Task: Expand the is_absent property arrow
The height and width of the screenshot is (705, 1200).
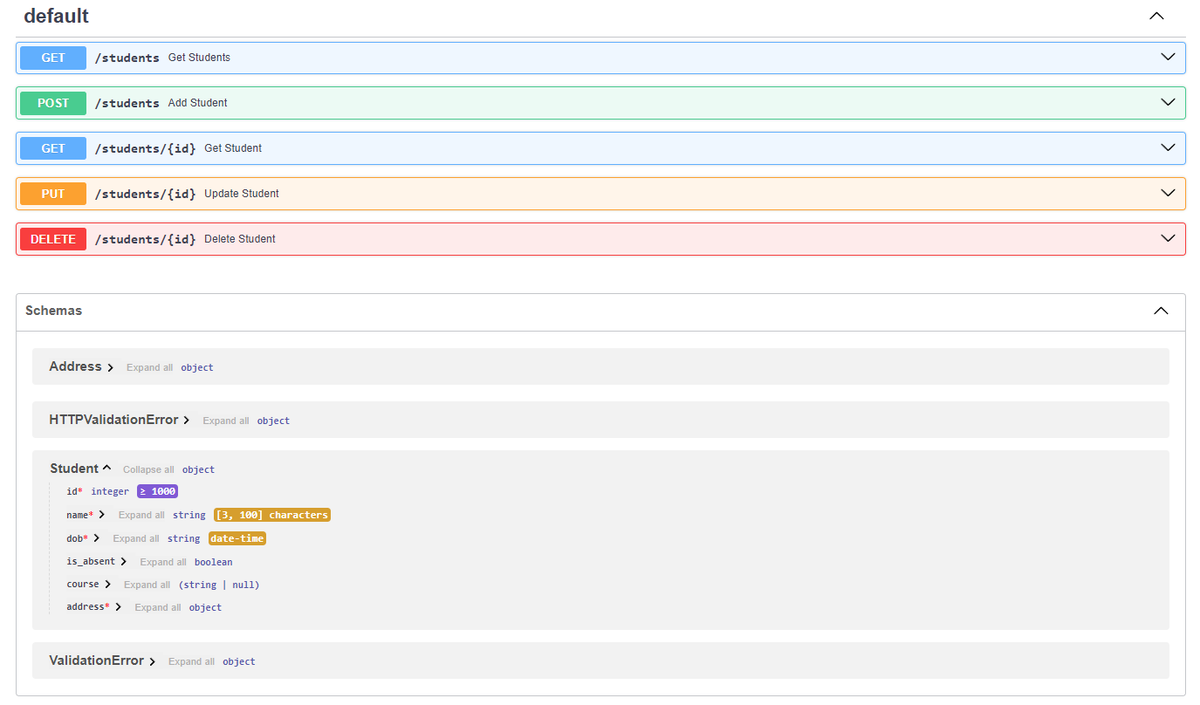Action: coord(123,562)
